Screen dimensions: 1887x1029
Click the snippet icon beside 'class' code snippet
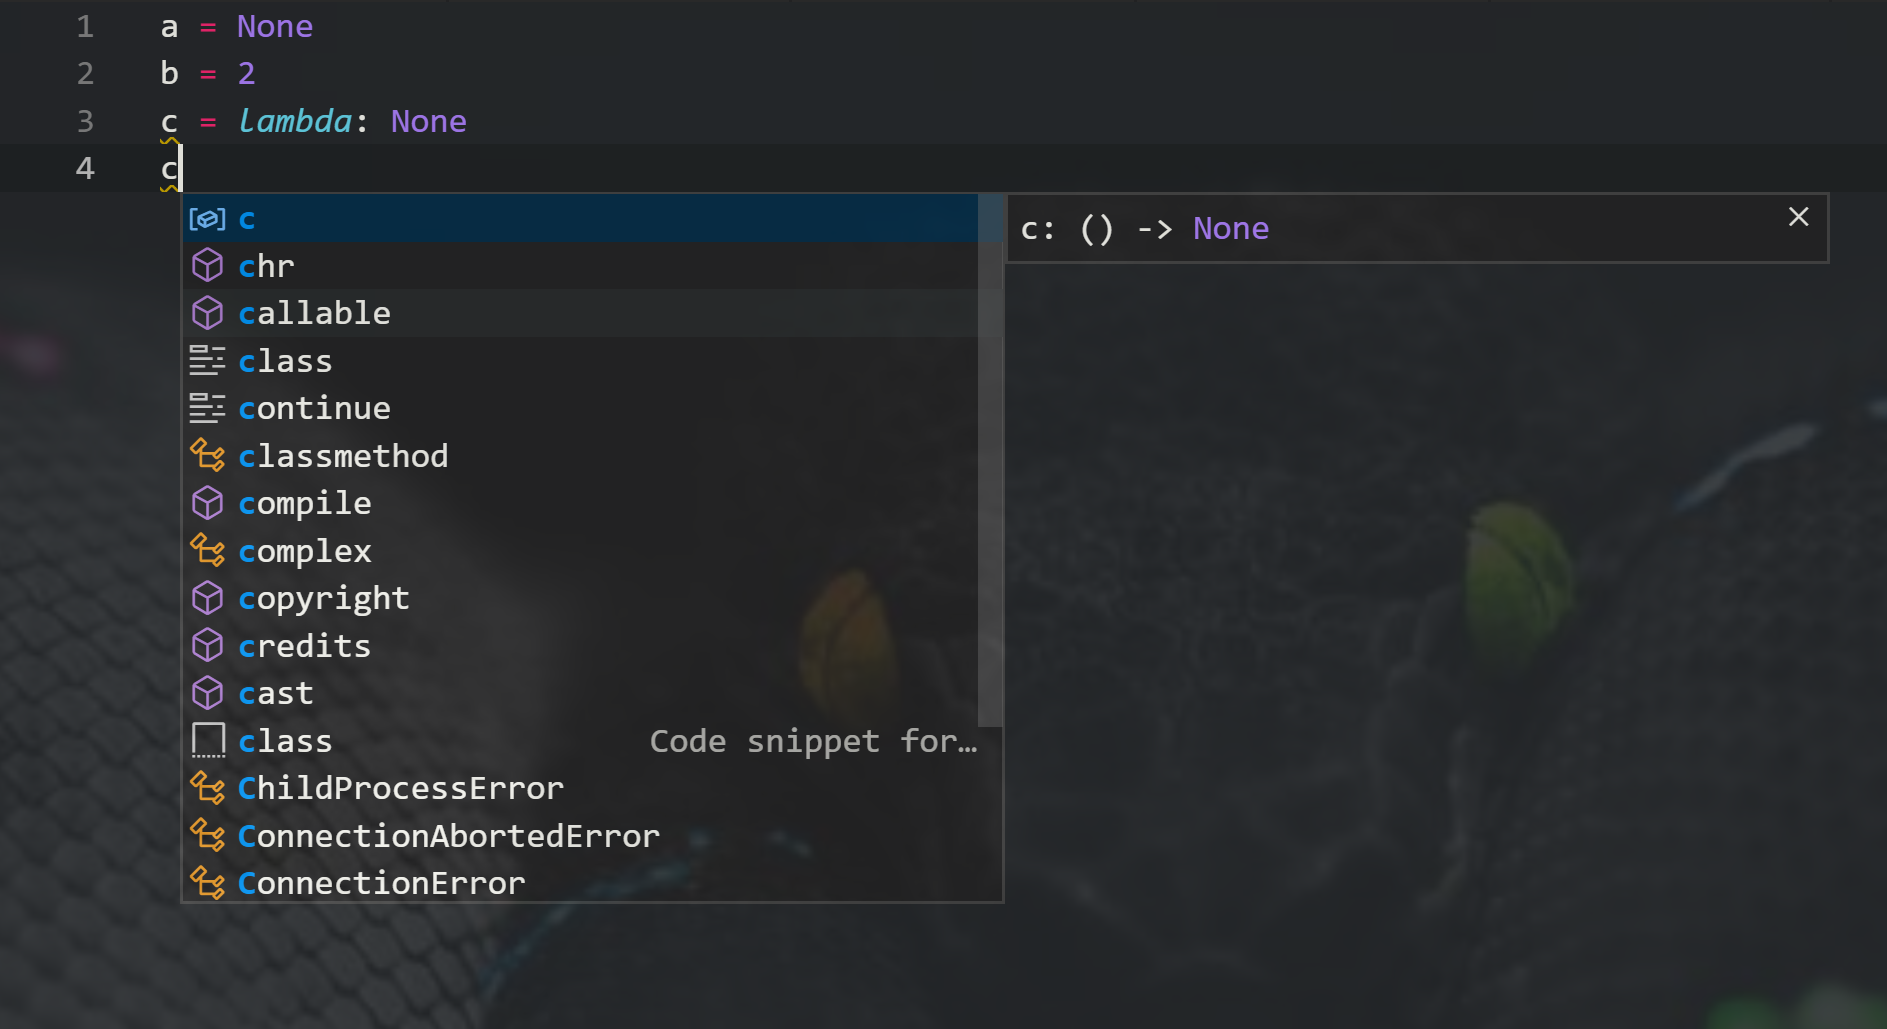click(x=208, y=740)
